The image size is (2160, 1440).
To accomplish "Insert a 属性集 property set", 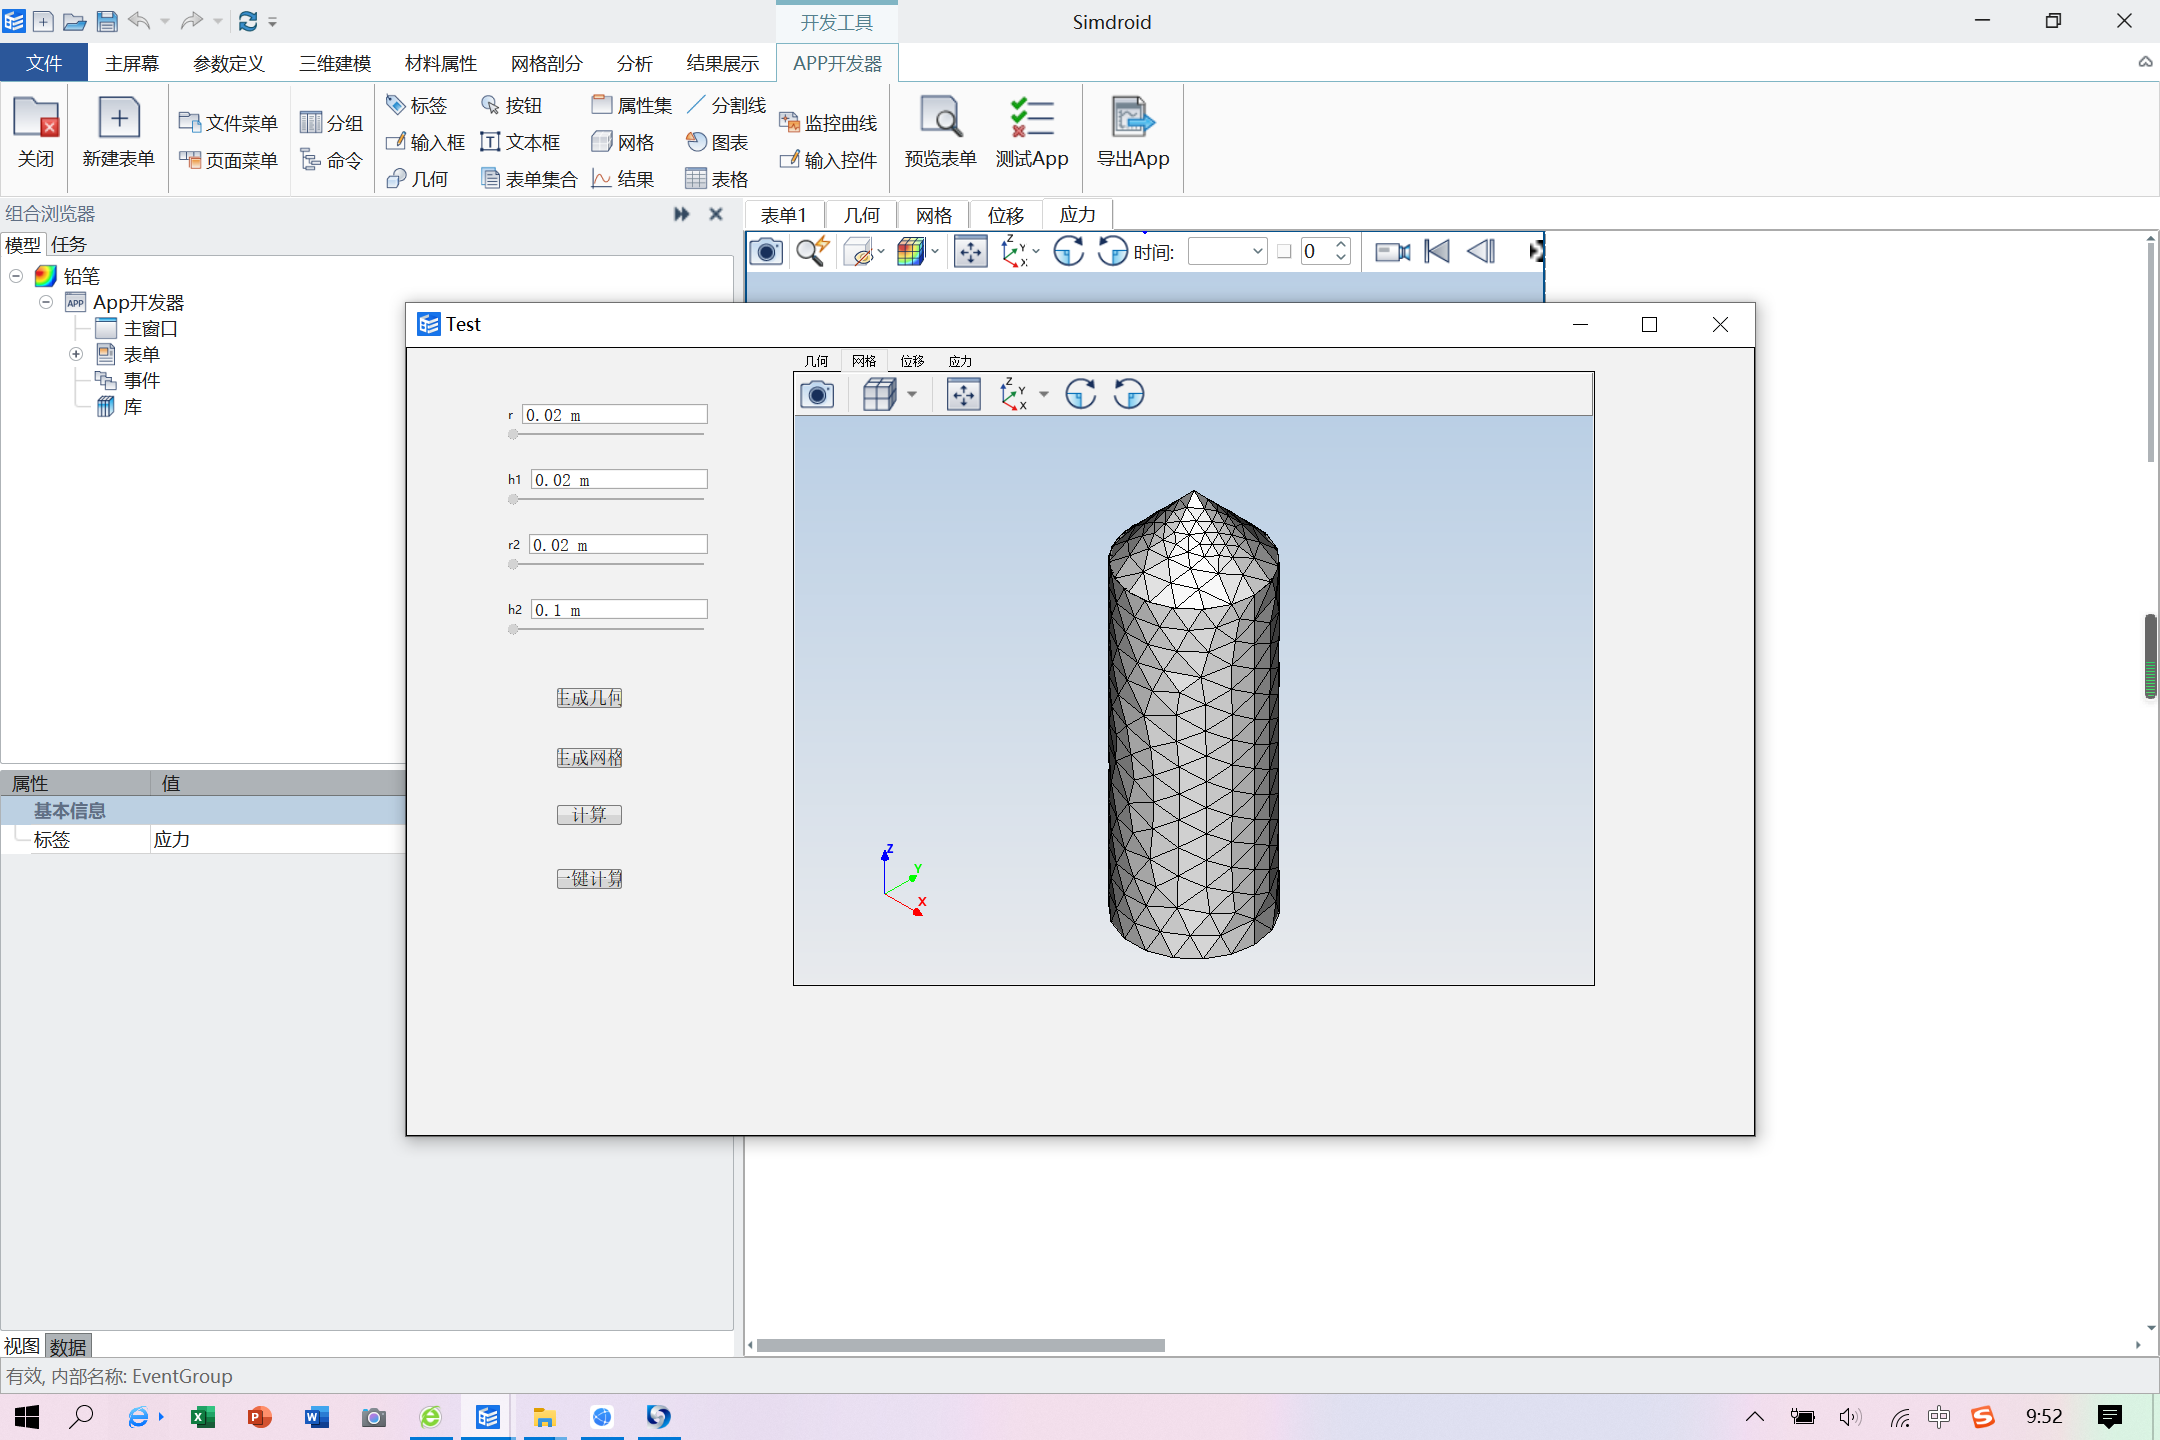I will (x=631, y=105).
